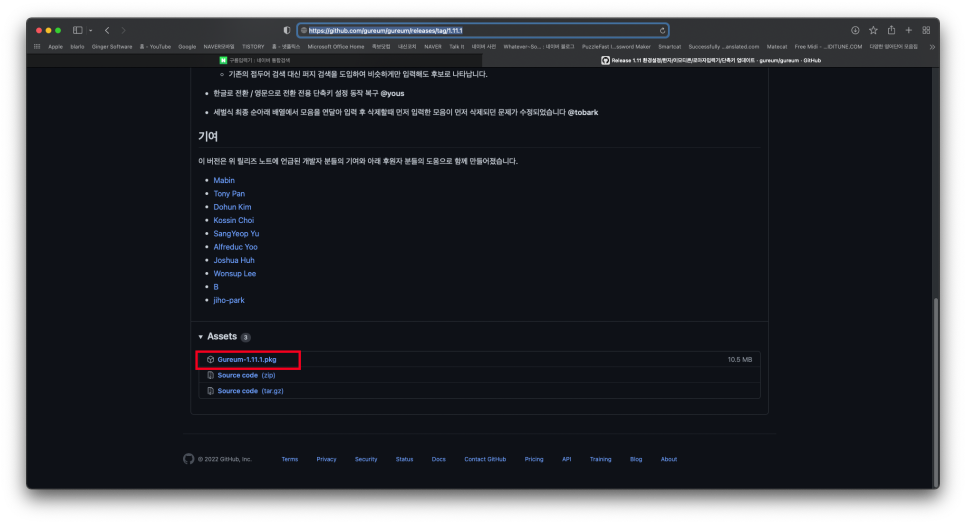Screen dimensions: 966x524
Task: Show more bookmarks with double chevron
Action: 932,47
